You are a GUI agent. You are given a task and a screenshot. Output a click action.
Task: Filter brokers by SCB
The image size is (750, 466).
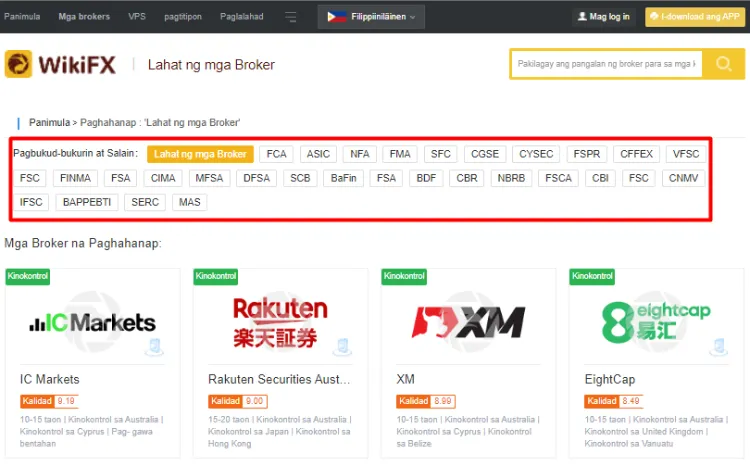[300, 178]
